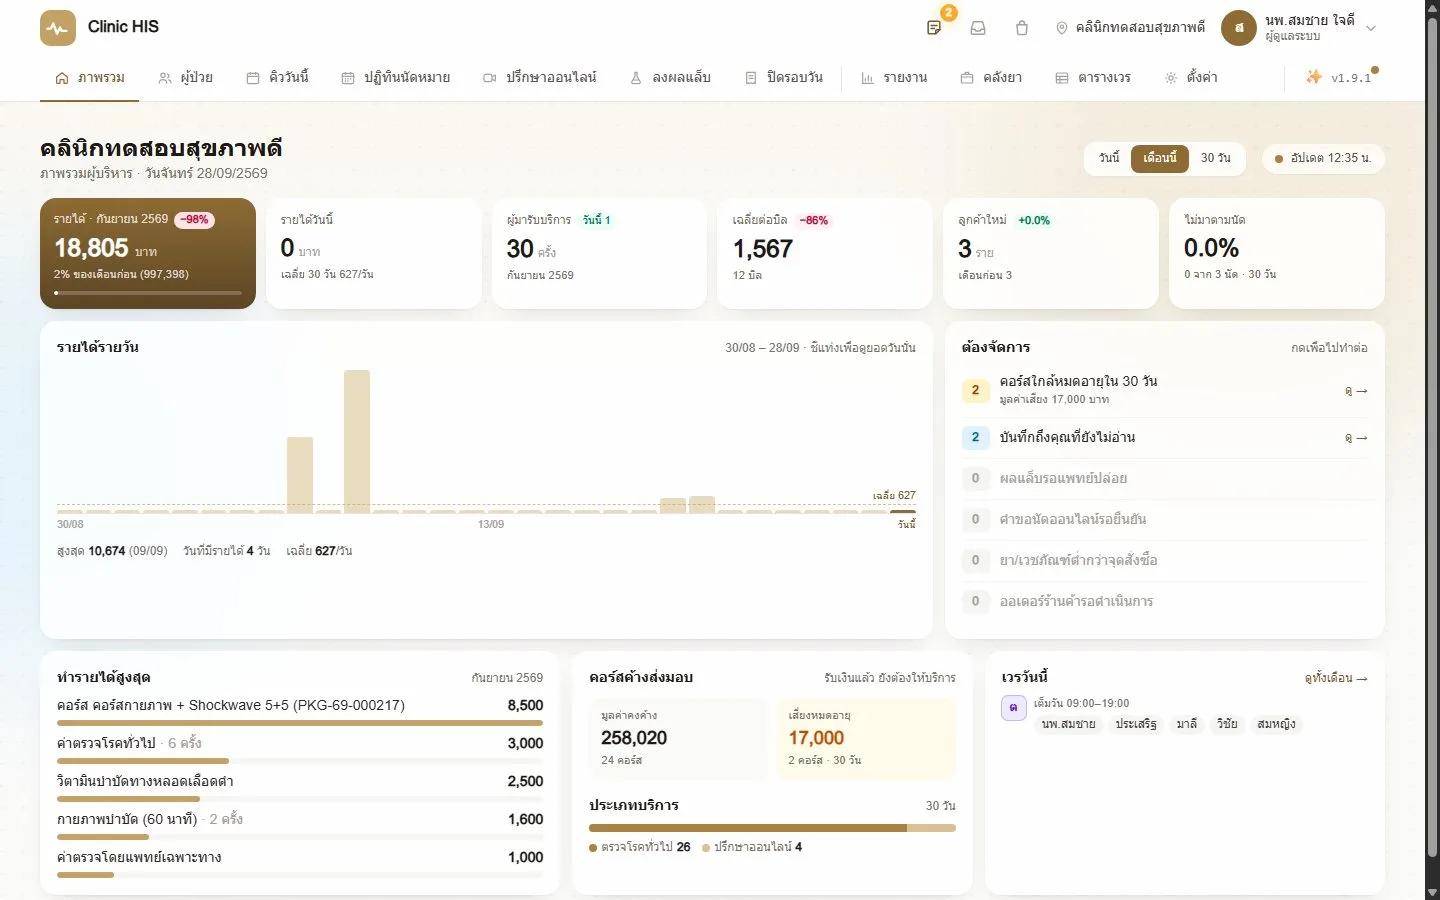
Task: Click the user avatar circle ส
Action: click(x=1239, y=28)
